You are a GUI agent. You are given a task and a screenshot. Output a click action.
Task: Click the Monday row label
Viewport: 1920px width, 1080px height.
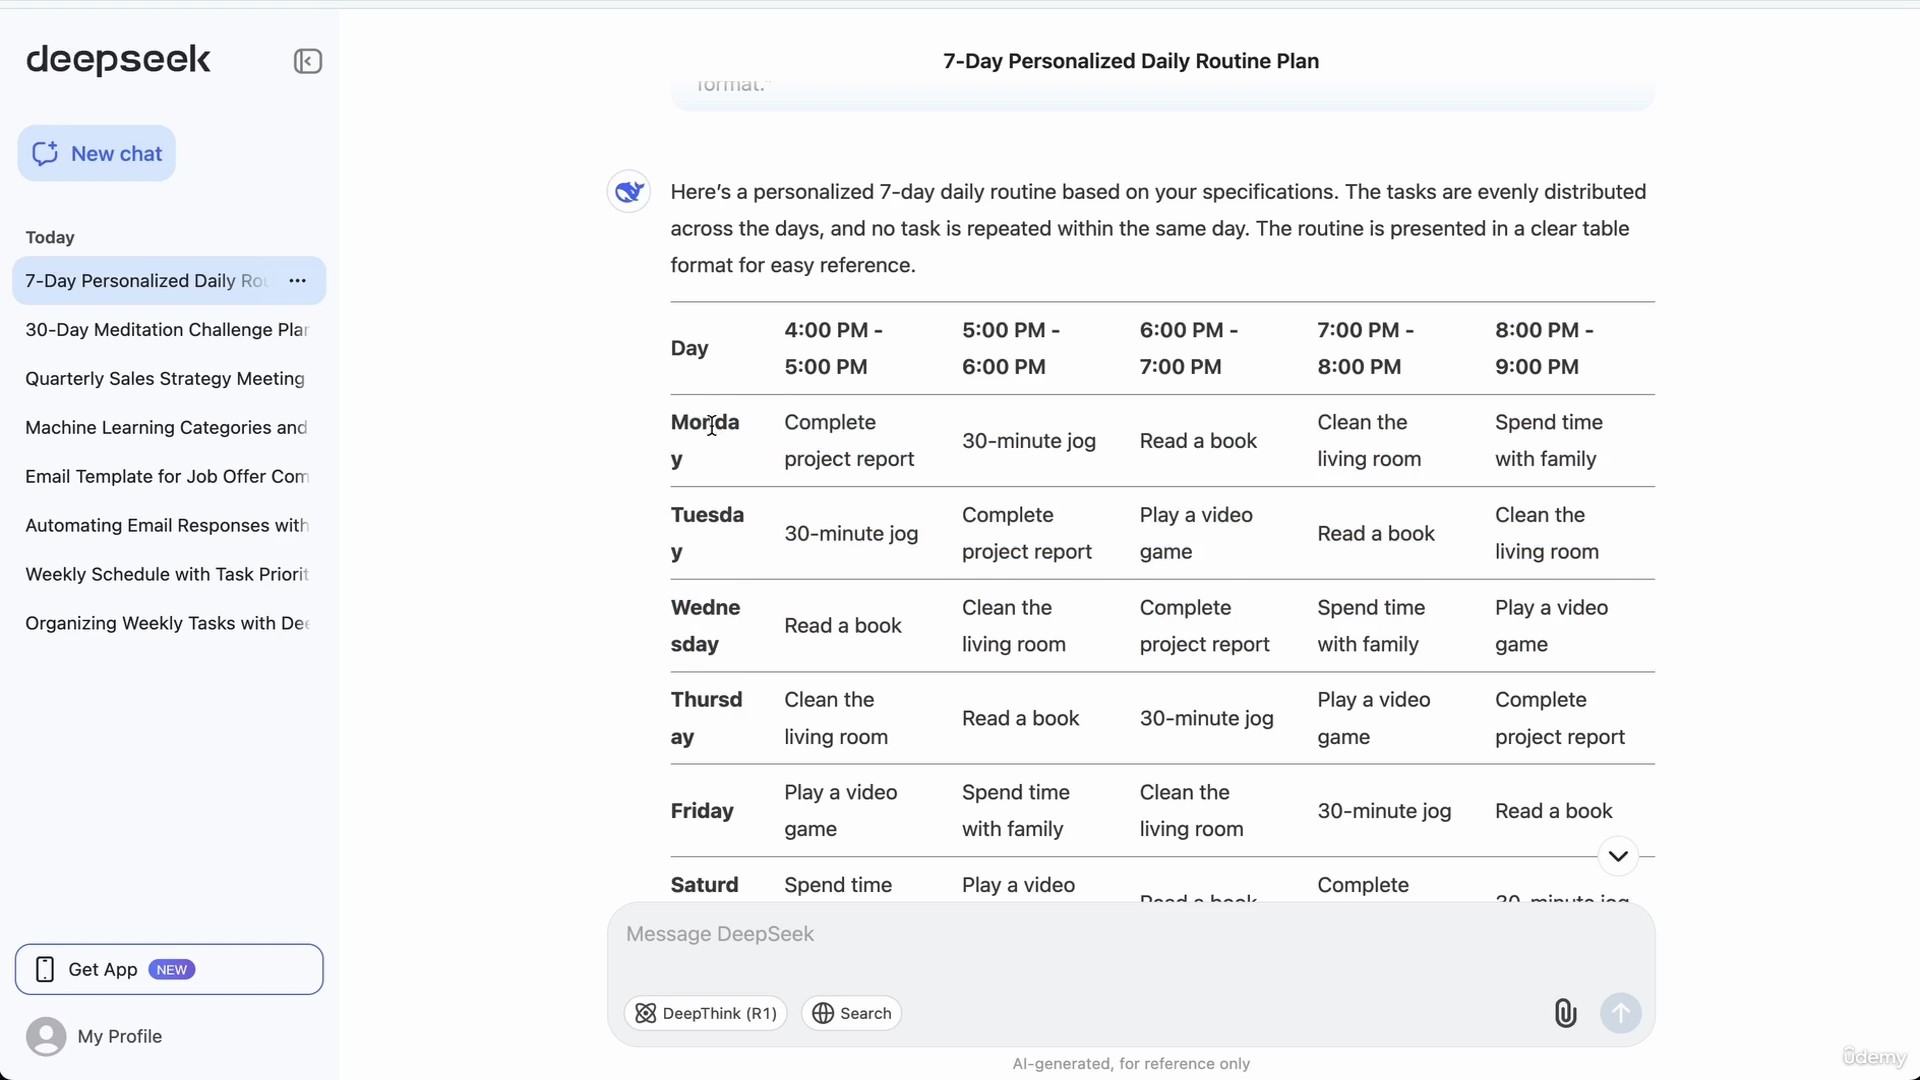click(705, 441)
